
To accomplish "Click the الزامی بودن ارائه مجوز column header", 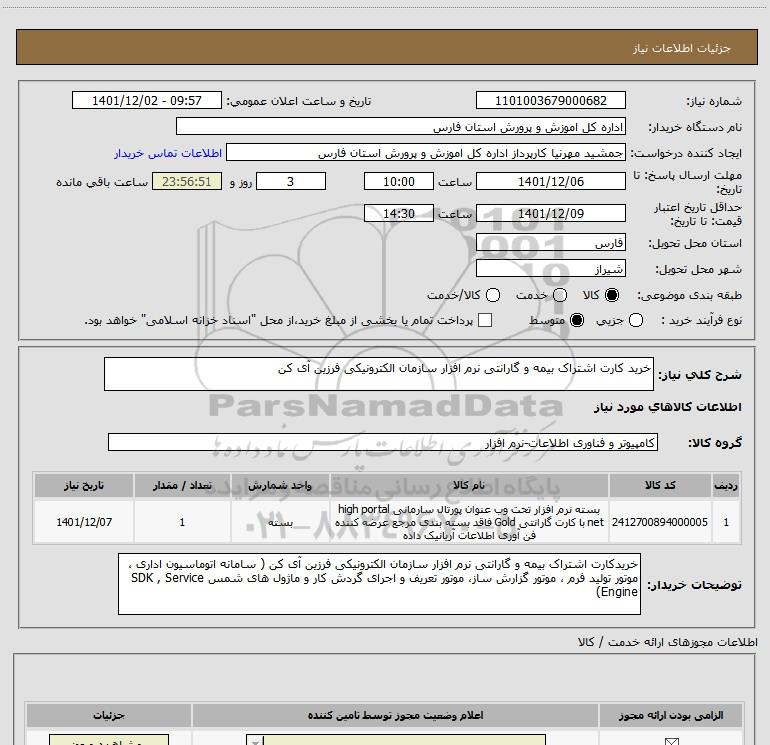I will 671,715.
